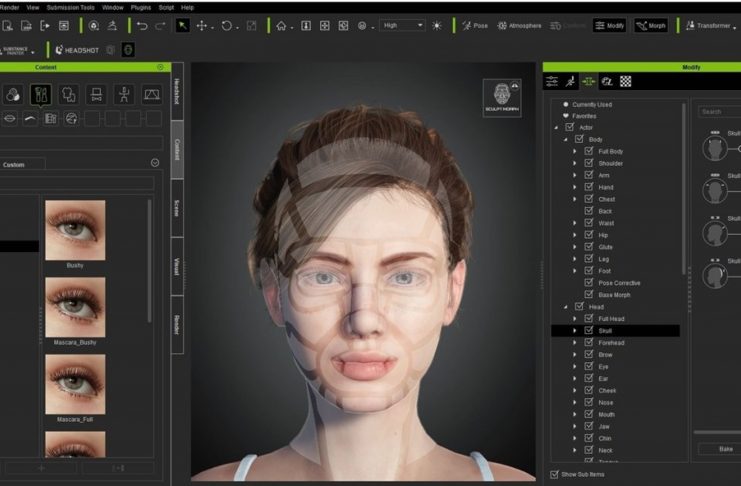The width and height of the screenshot is (741, 486).
Task: Toggle the Pose Corrective checkbox
Action: [589, 283]
